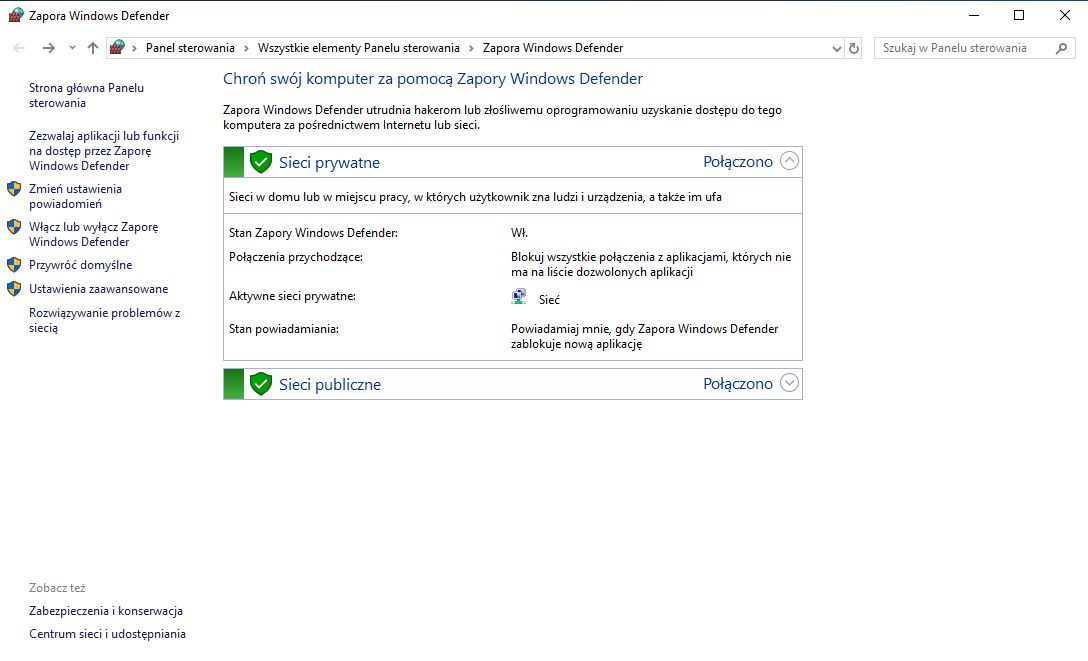Click 'Stan Zapory Windows Defender:' label
Viewport: 1088px width, 661px height.
coord(314,233)
